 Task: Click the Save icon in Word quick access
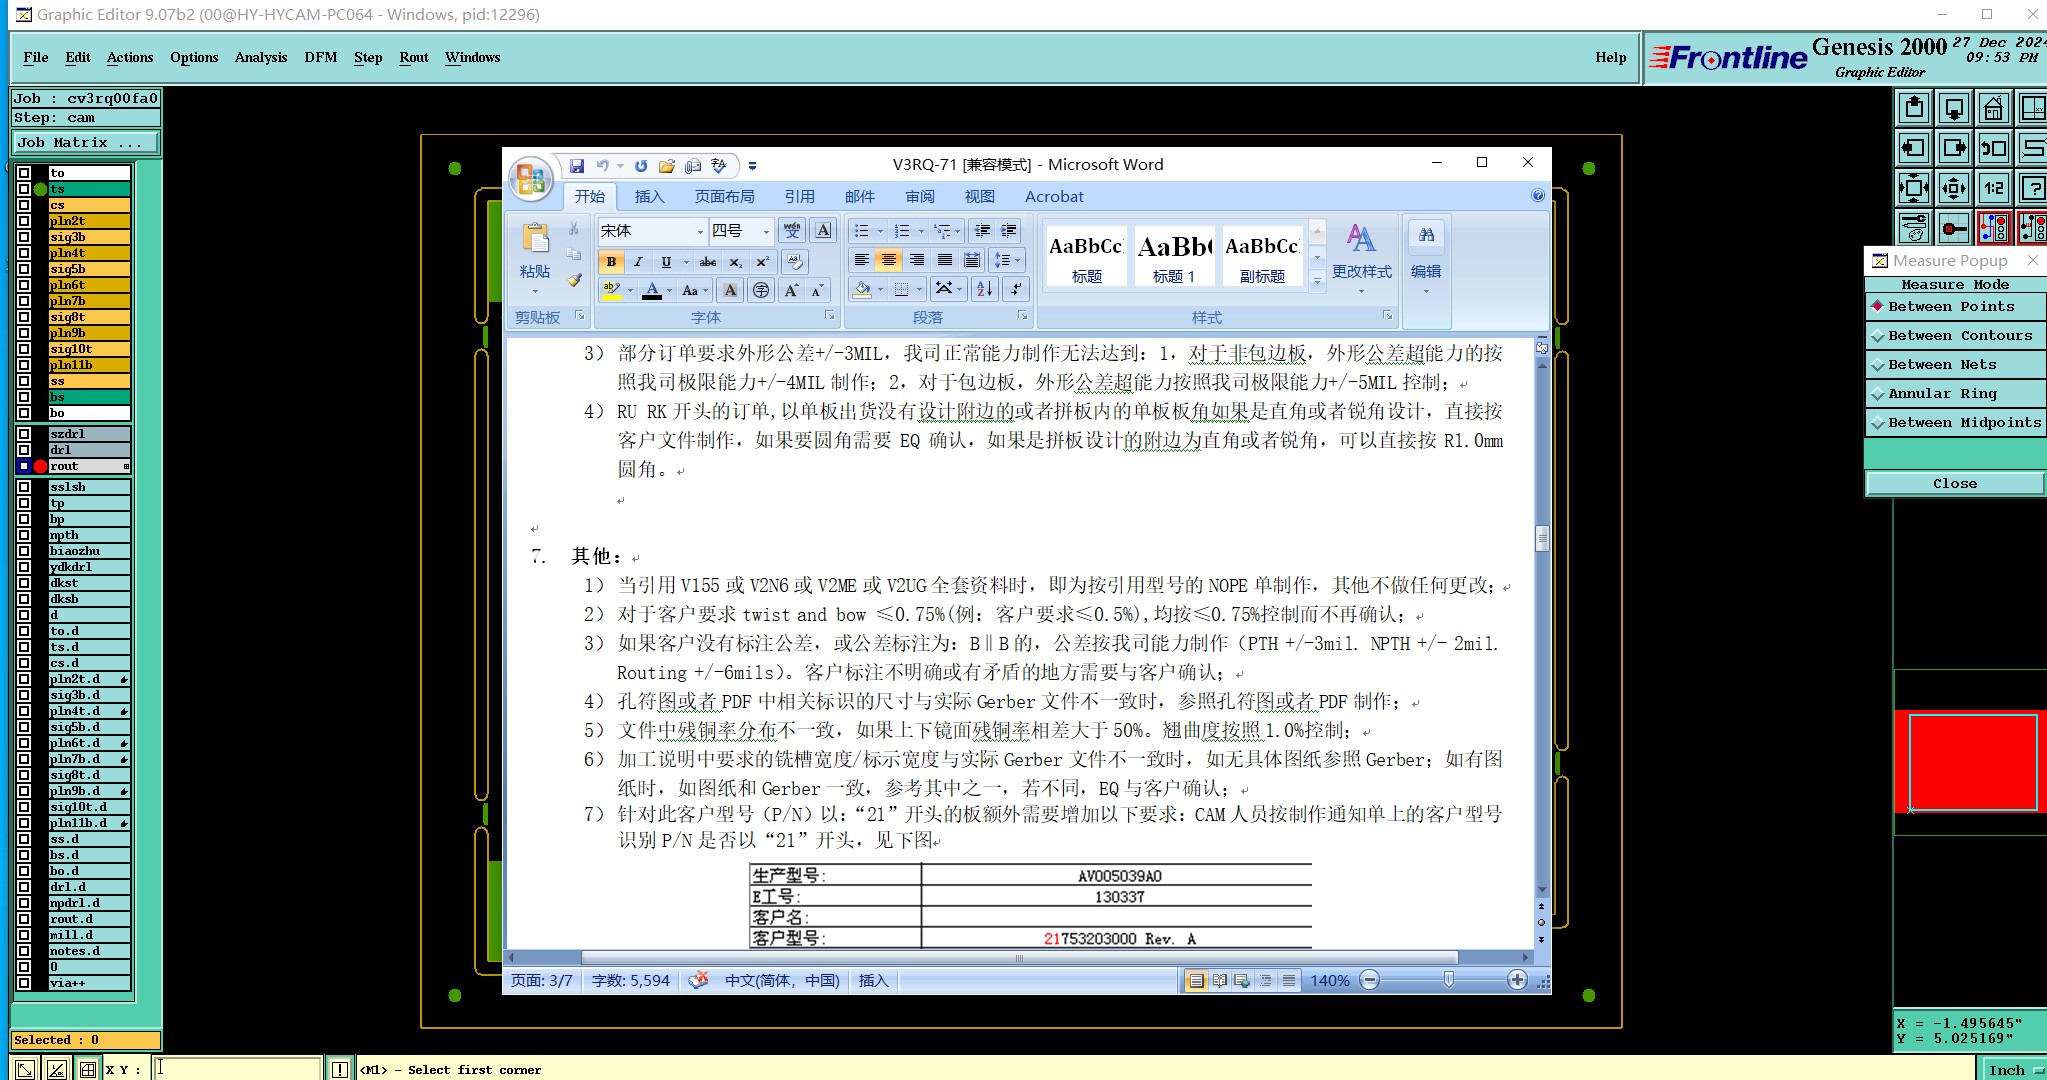pos(577,166)
